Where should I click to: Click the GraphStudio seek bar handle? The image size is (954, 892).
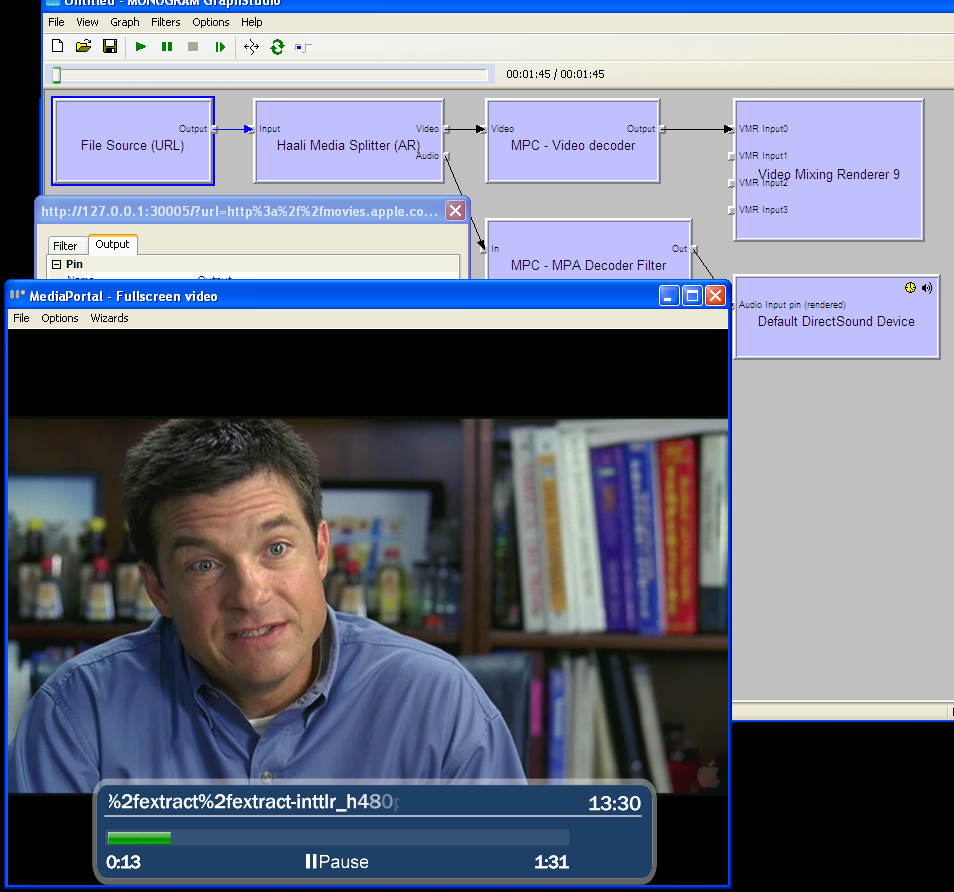56,75
